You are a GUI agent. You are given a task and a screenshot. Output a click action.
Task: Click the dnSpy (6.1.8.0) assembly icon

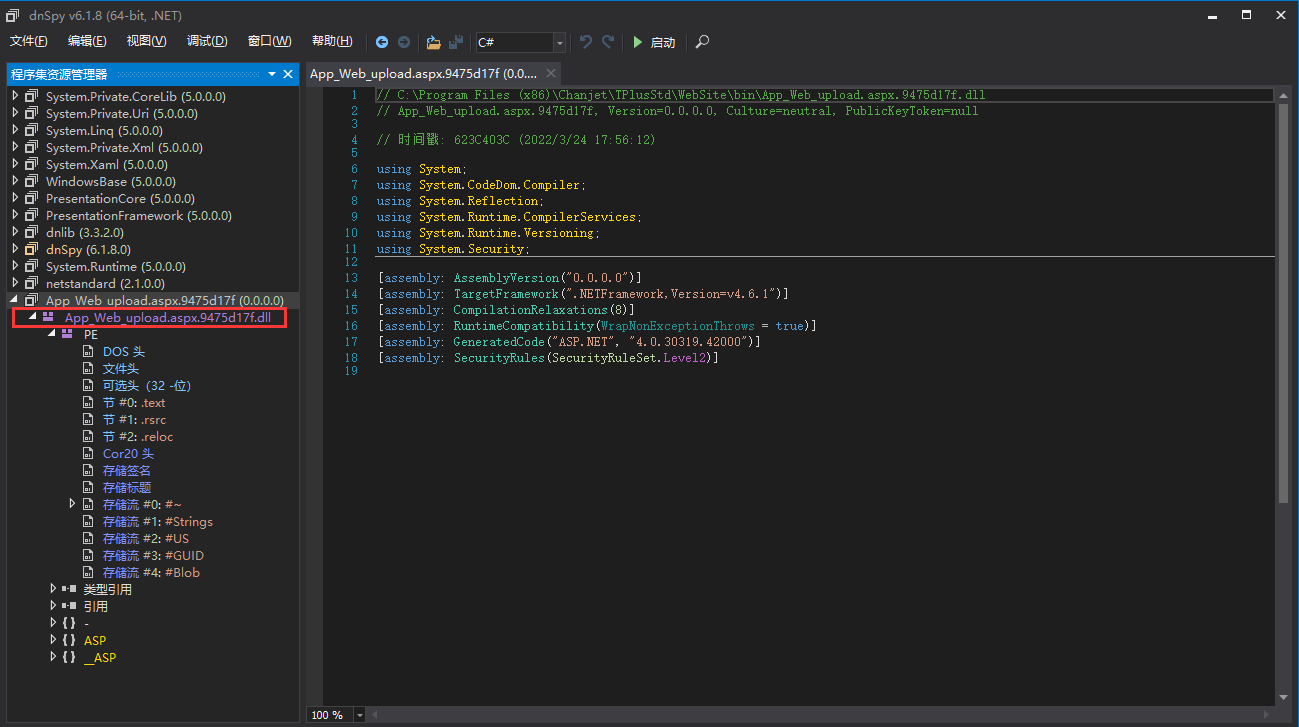coord(32,249)
